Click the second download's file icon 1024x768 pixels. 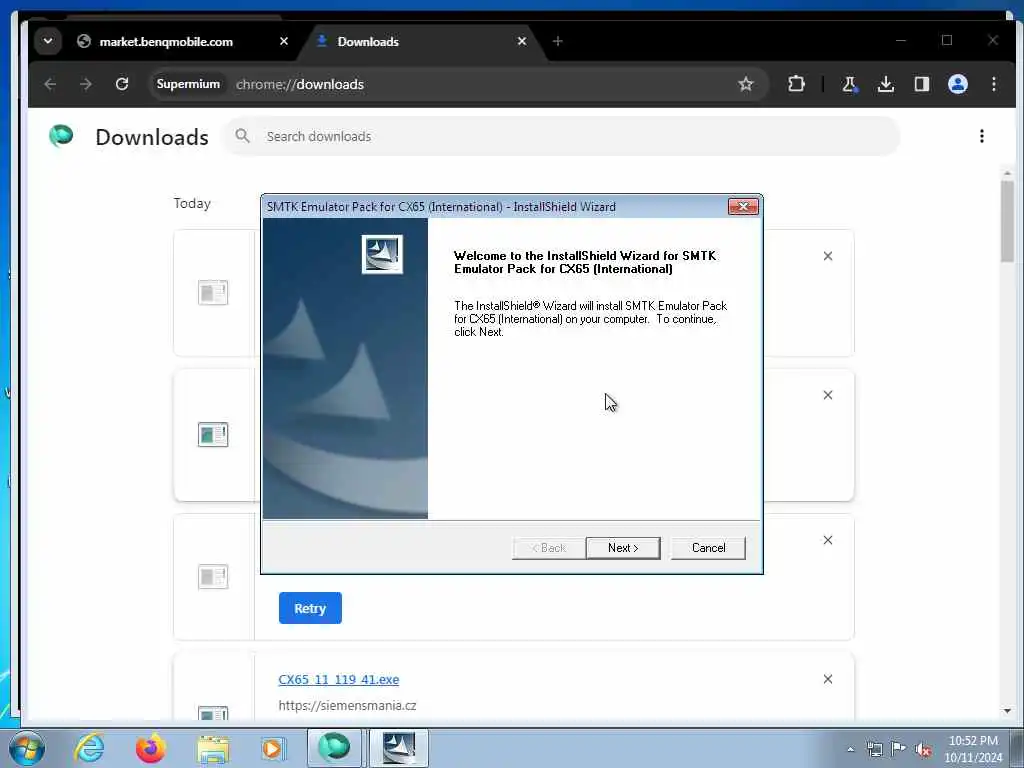(213, 434)
